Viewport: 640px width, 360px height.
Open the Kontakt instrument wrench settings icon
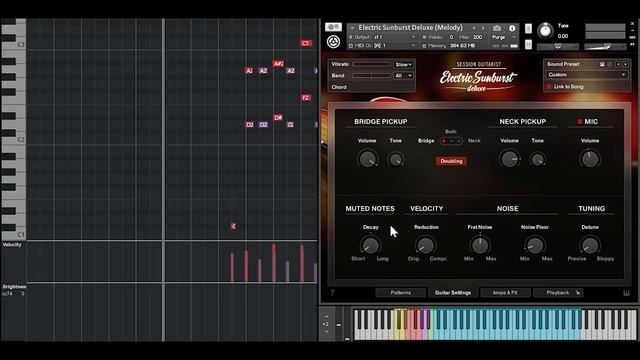click(x=333, y=27)
